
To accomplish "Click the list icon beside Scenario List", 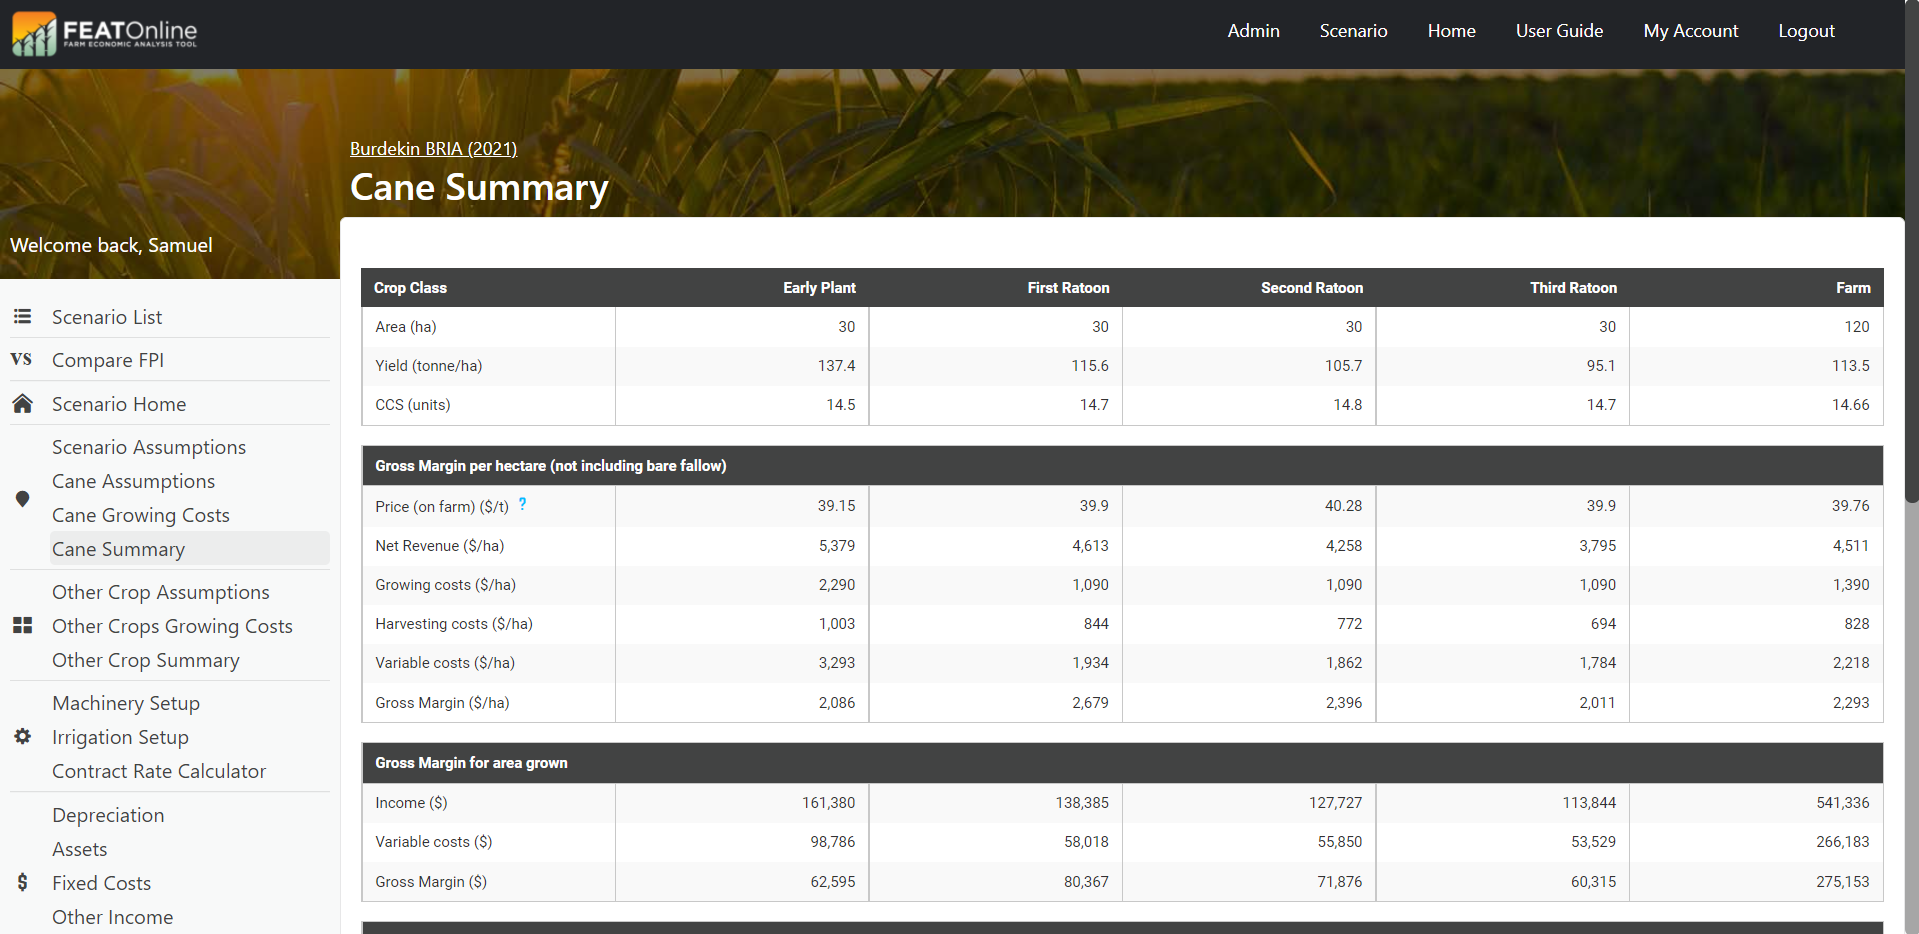I will pos(22,317).
